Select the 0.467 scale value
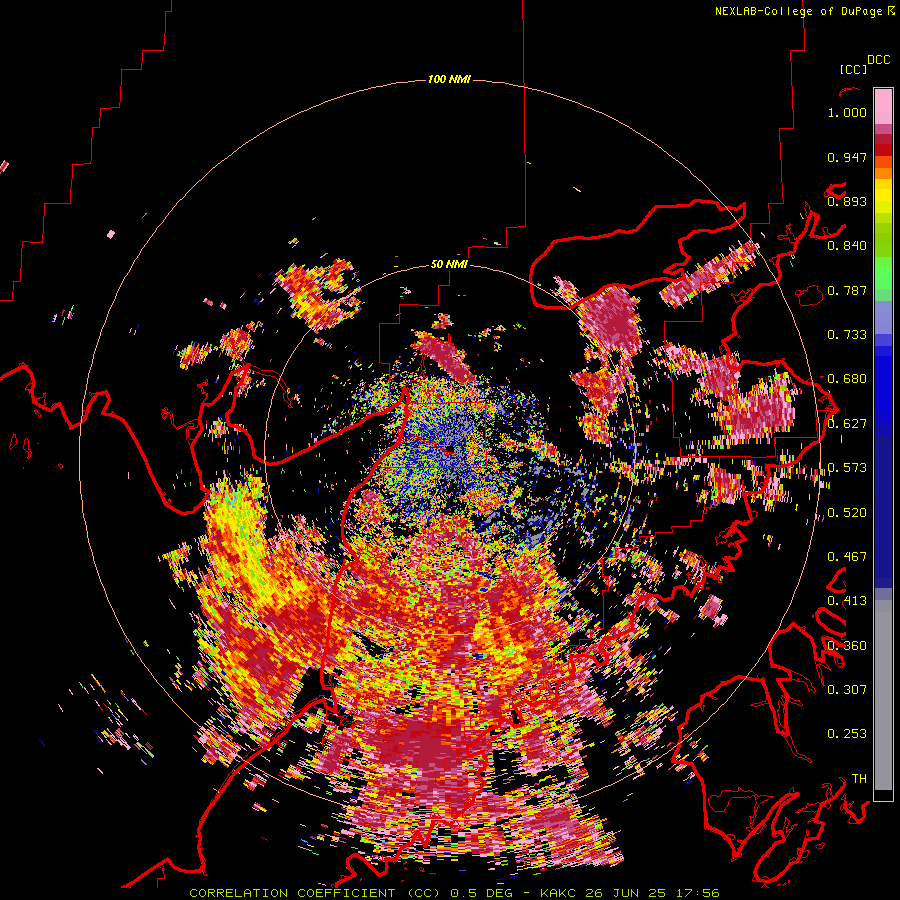Screen dimensions: 900x900 click(847, 556)
